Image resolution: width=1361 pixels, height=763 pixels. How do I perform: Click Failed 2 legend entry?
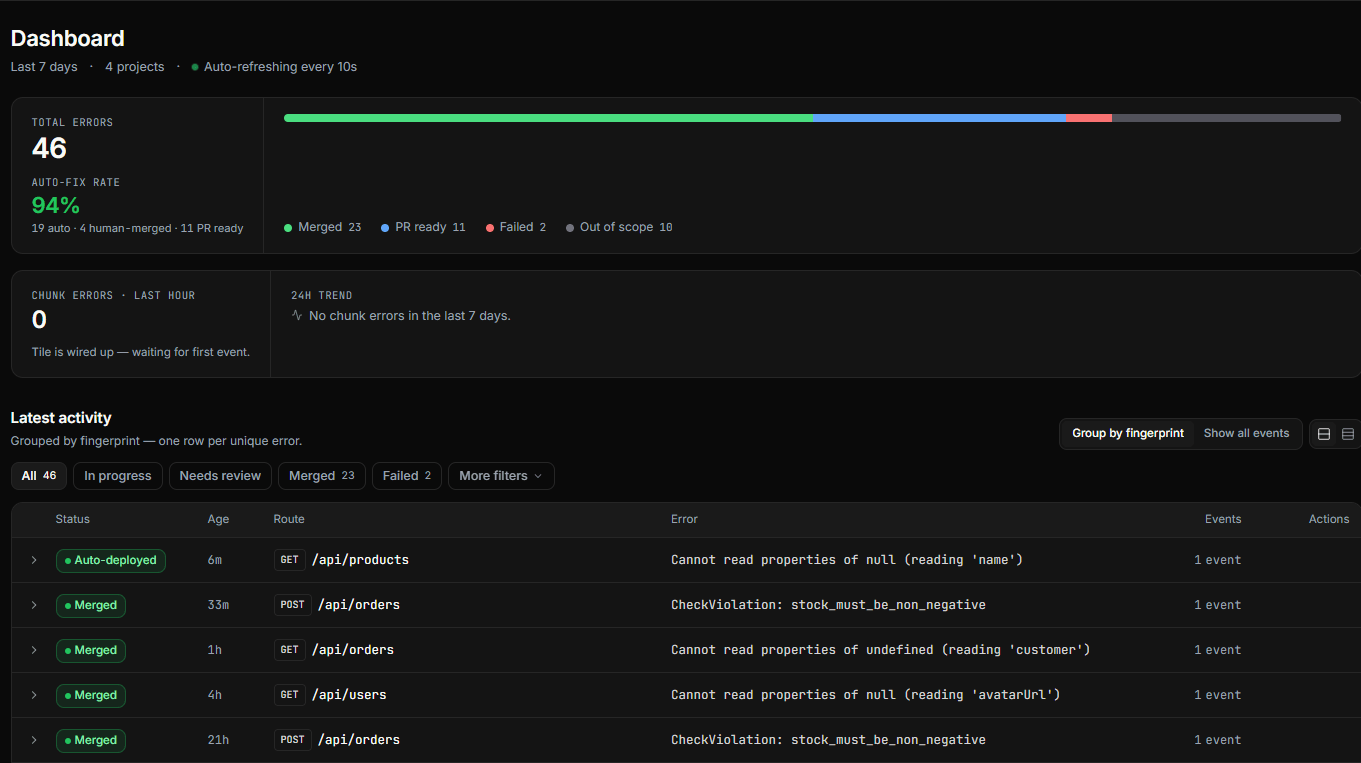pyautogui.click(x=516, y=227)
